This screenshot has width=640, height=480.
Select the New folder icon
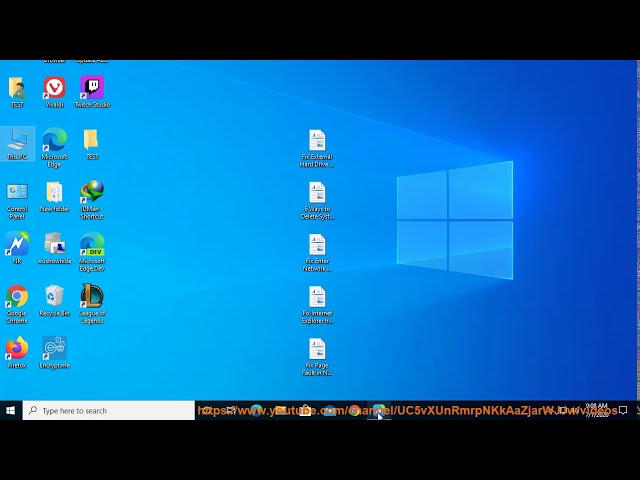[54, 196]
